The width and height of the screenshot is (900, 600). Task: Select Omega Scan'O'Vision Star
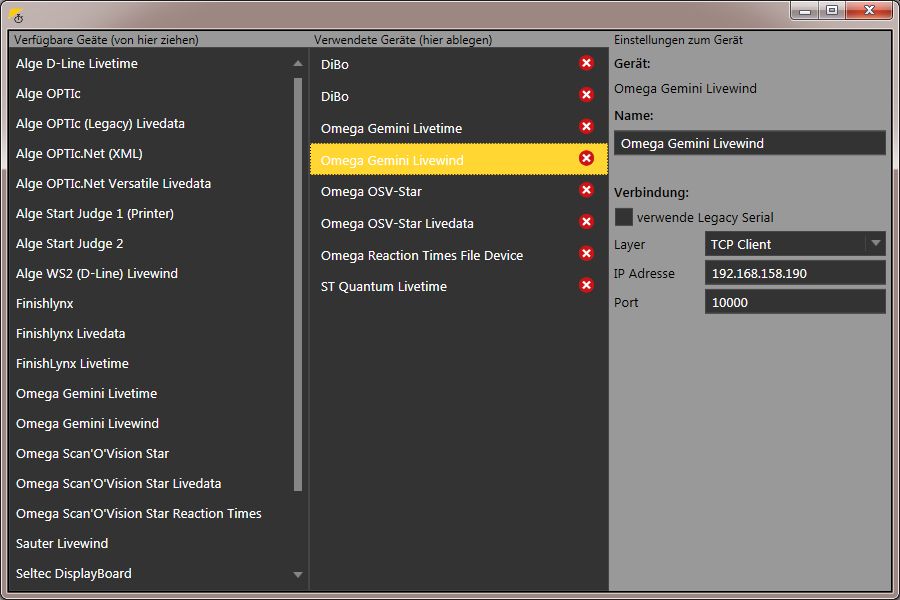coord(92,454)
